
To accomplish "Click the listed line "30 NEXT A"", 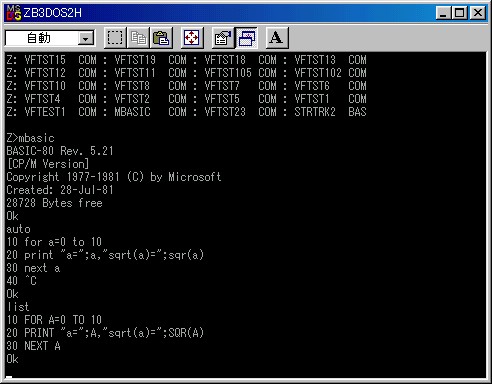I will pyautogui.click(x=33, y=346).
